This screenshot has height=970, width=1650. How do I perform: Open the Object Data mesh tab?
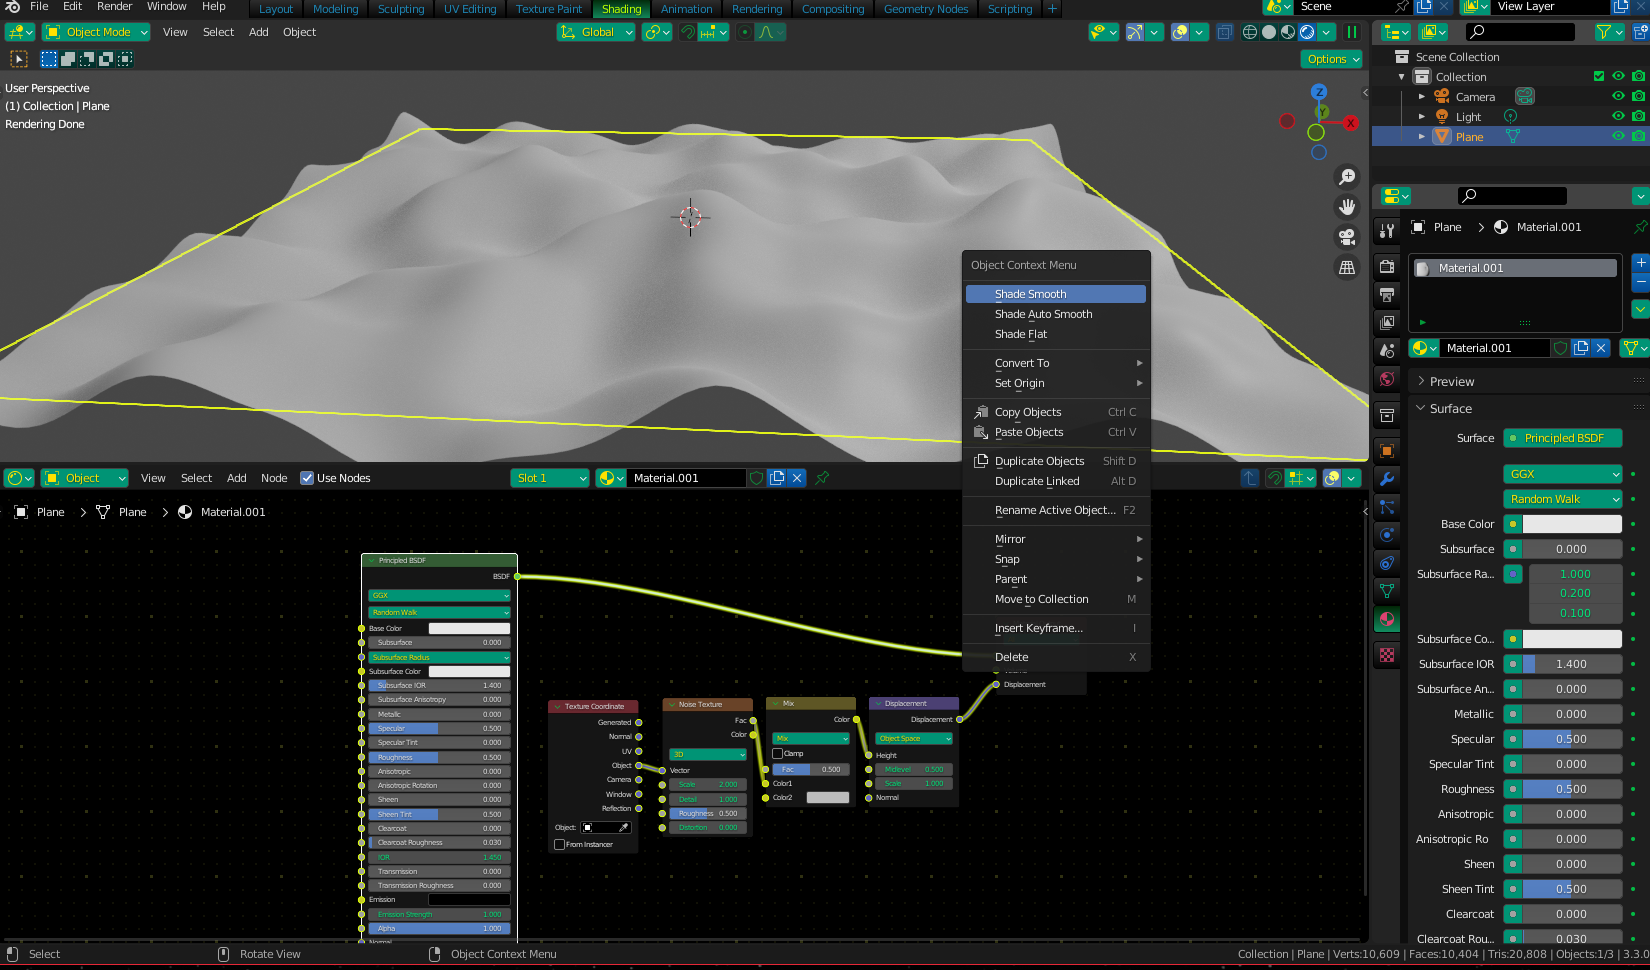coord(1387,590)
